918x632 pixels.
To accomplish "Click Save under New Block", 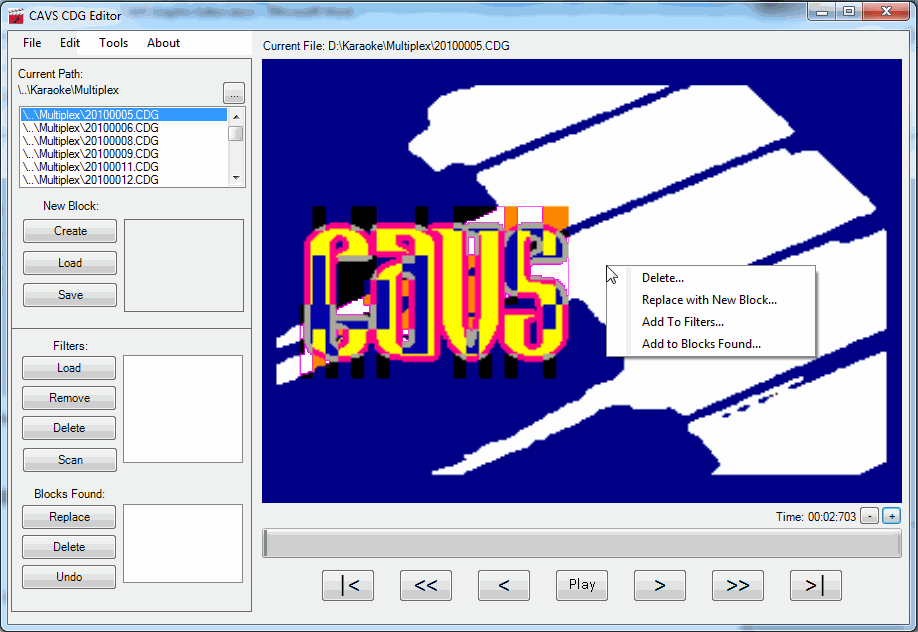I will (x=70, y=295).
